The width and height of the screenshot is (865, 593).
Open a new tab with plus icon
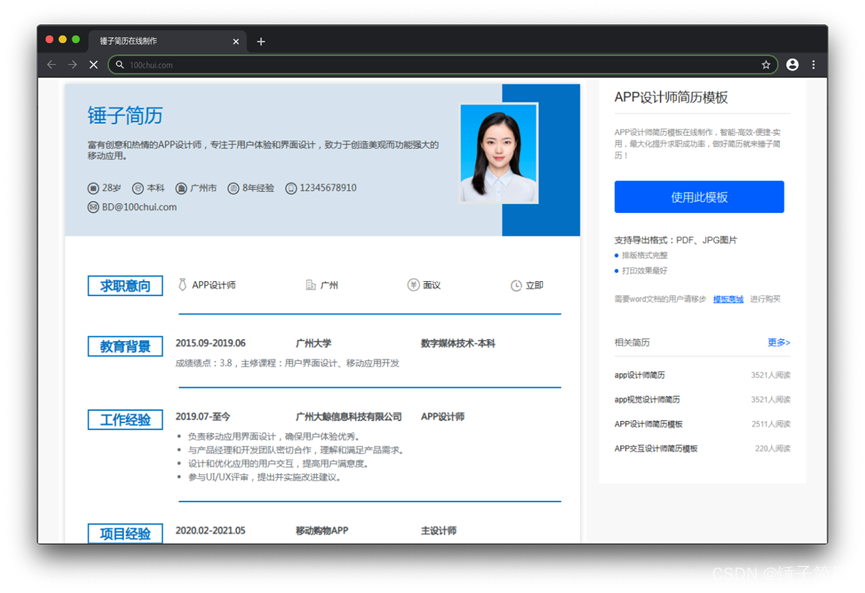[261, 41]
